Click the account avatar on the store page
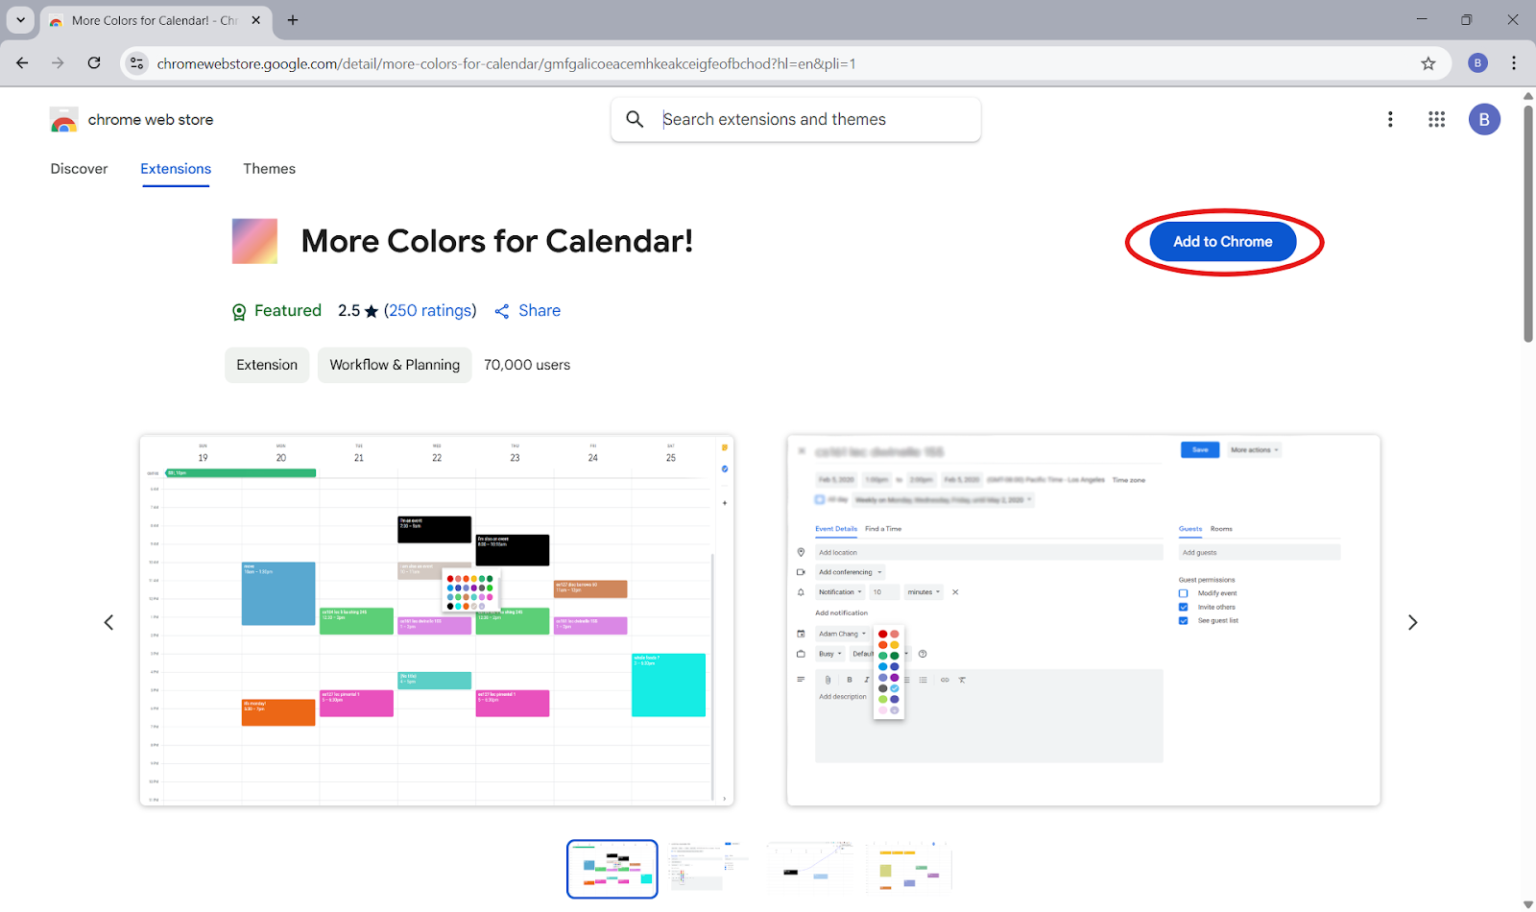Screen dimensions: 1536x912 [x=1484, y=119]
